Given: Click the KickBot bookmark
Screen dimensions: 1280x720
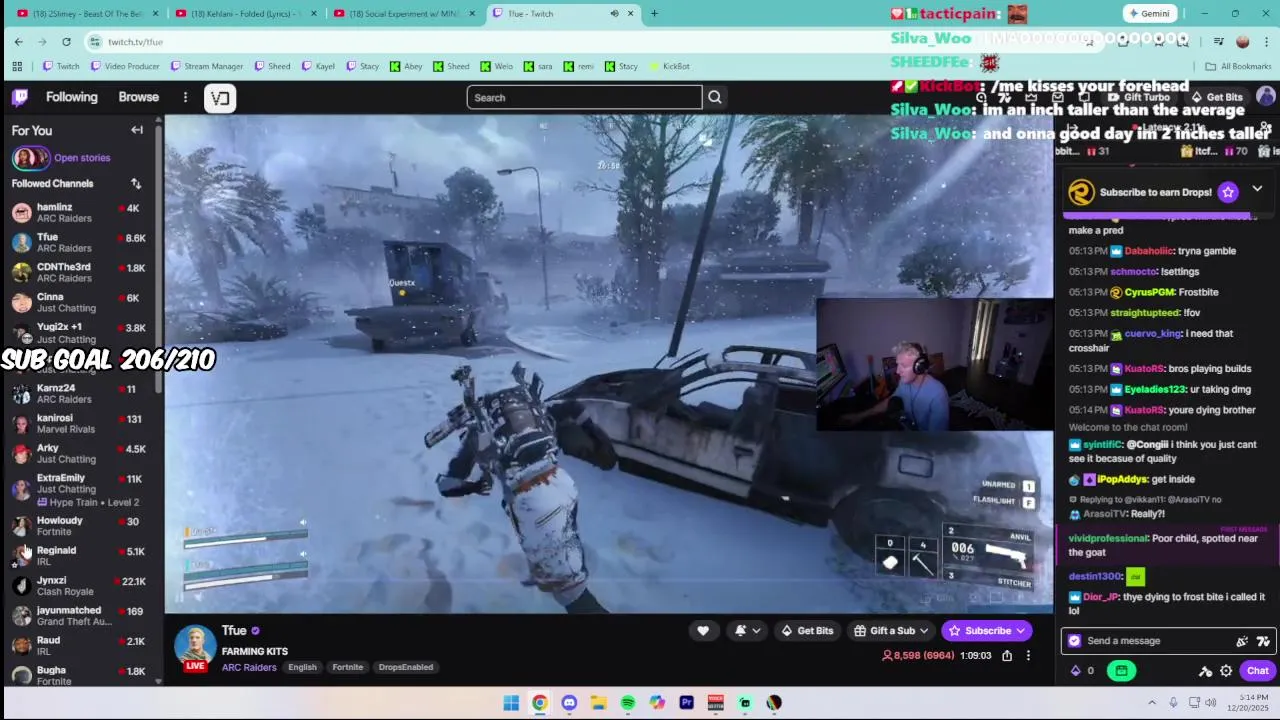Looking at the screenshot, I should [669, 66].
